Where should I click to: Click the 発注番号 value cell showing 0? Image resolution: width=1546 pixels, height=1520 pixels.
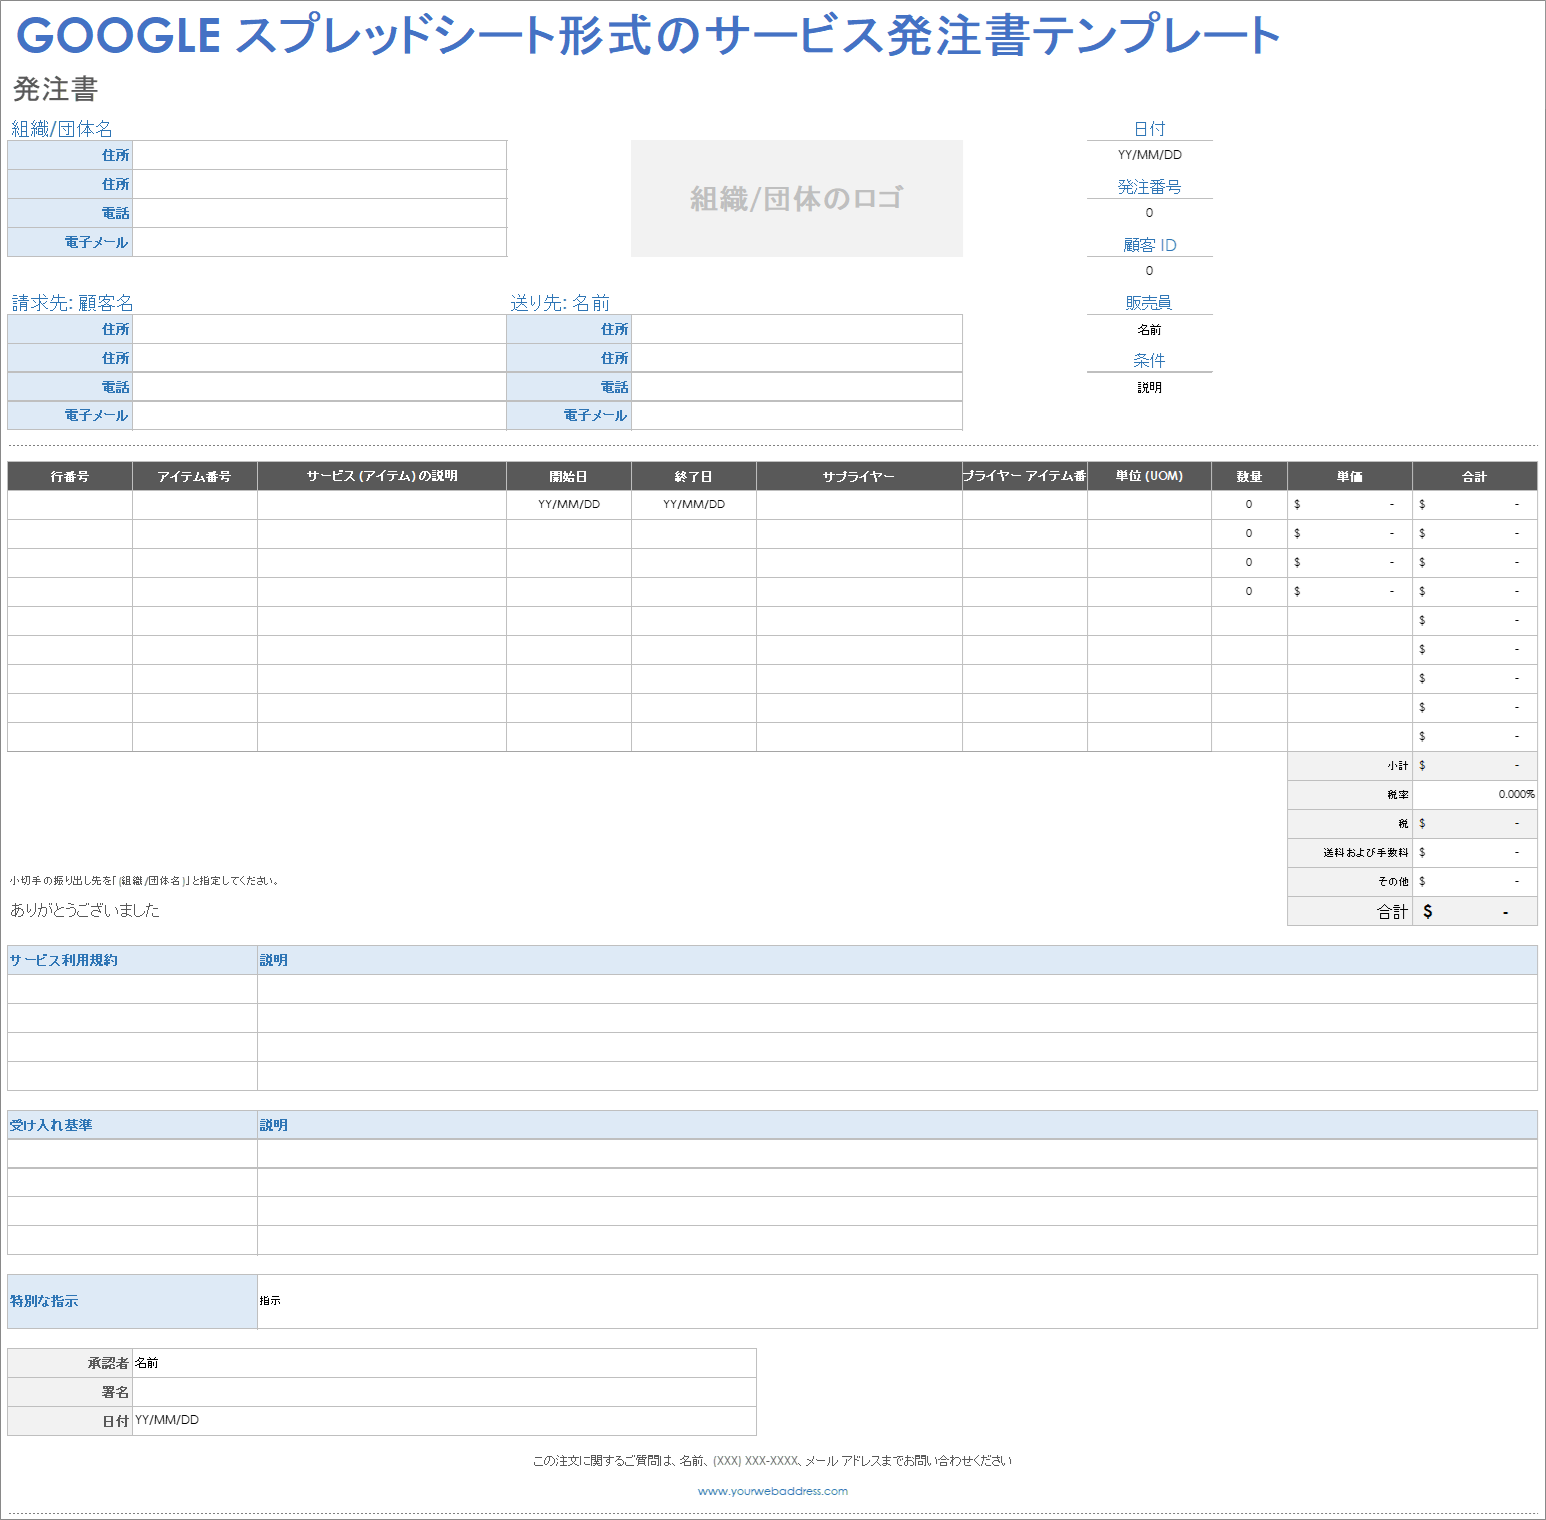[x=1149, y=212]
